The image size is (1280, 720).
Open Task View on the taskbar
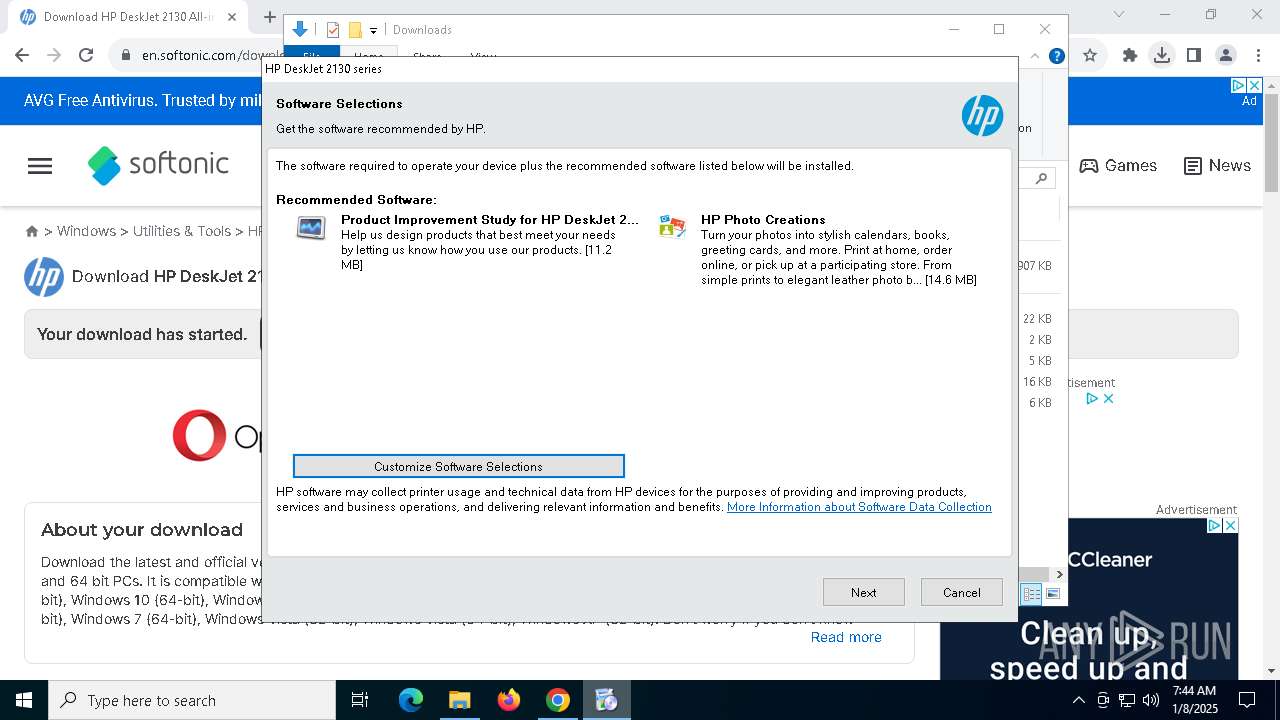pyautogui.click(x=360, y=700)
